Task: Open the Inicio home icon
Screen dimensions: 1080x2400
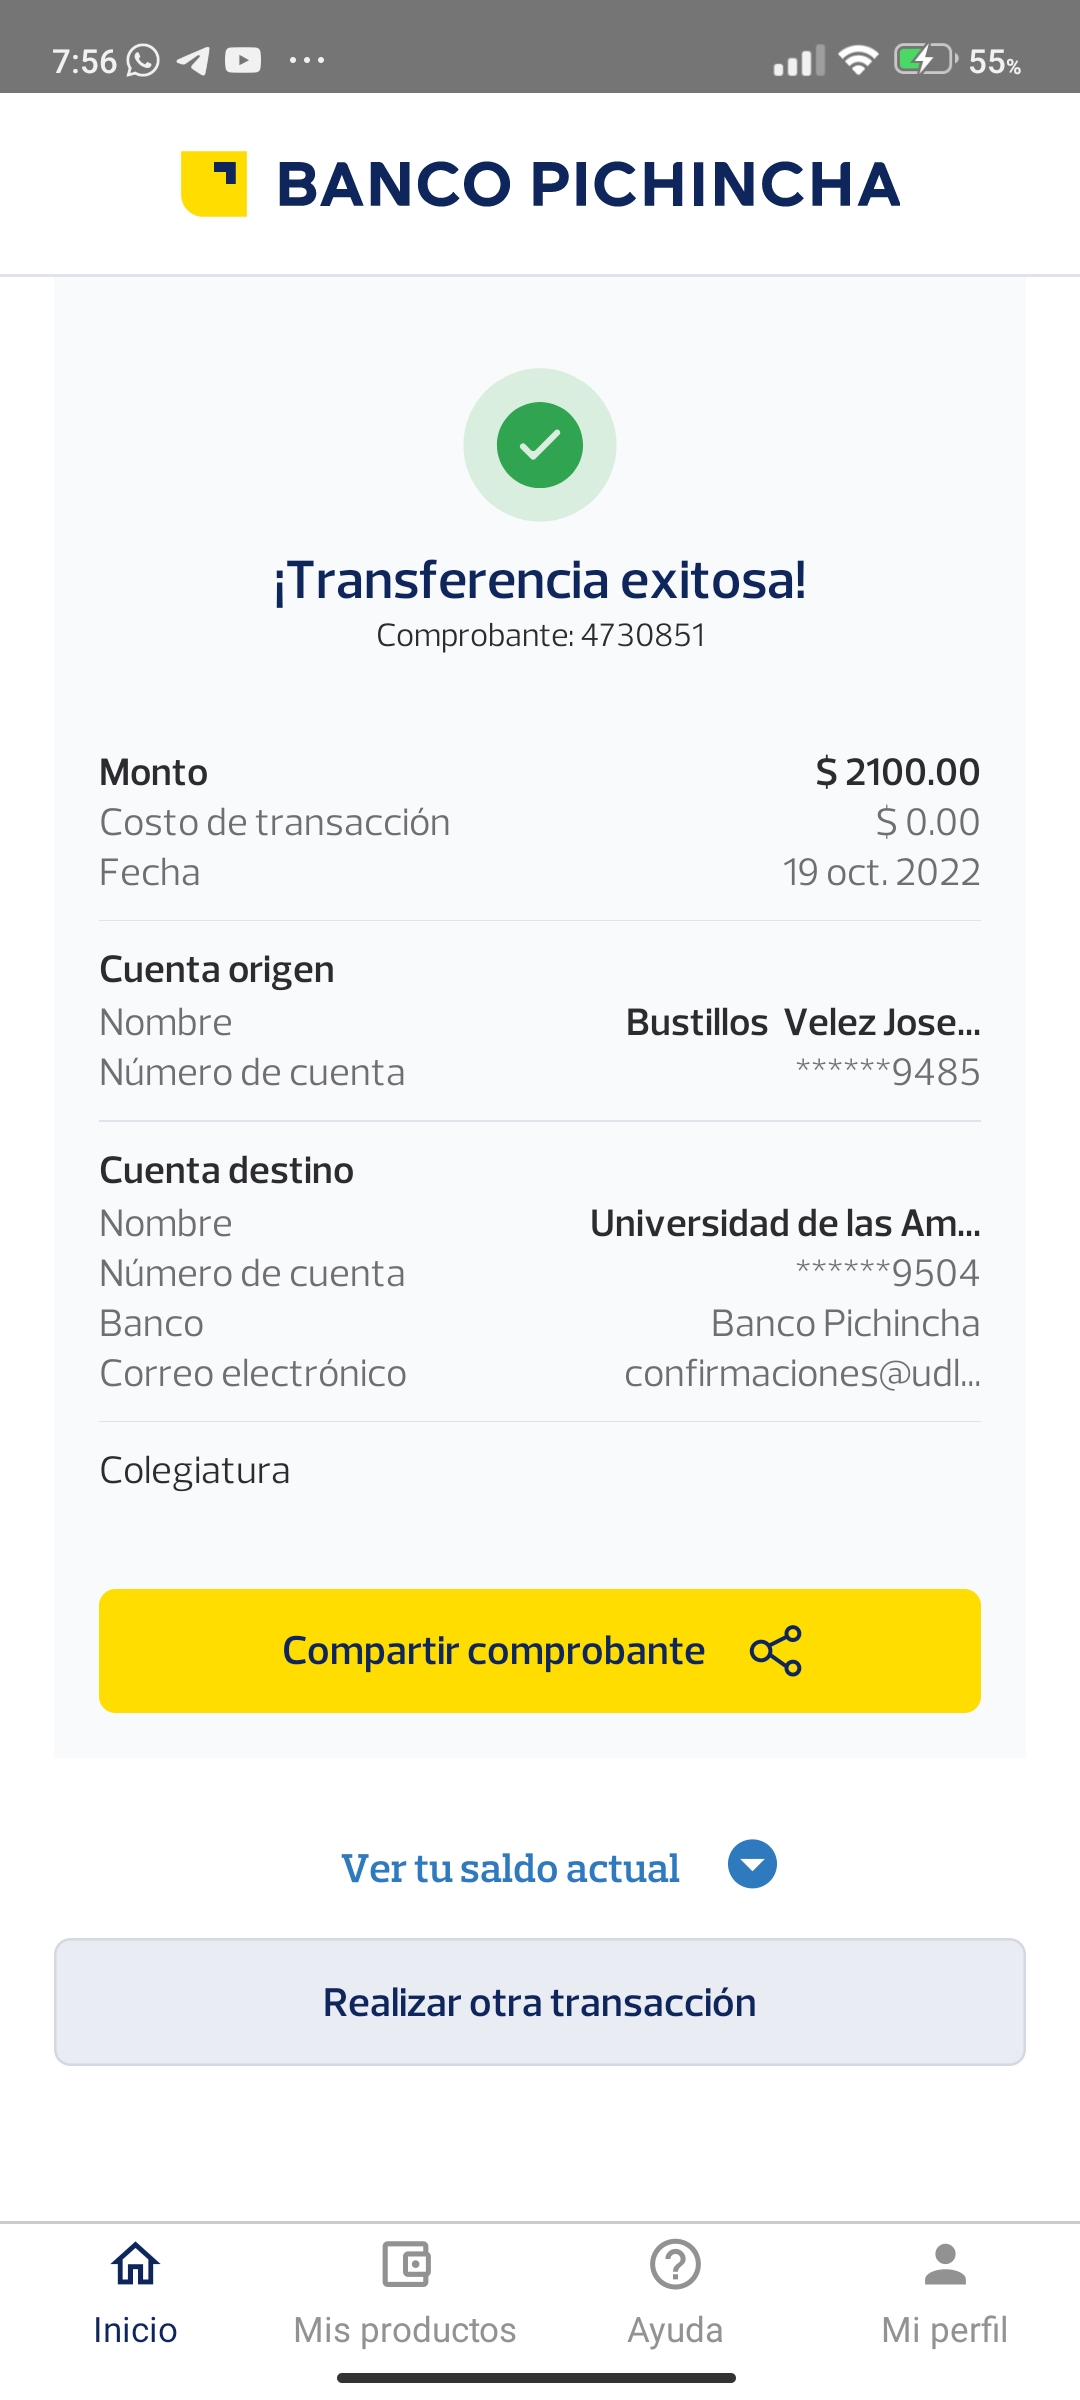Action: [x=135, y=2264]
